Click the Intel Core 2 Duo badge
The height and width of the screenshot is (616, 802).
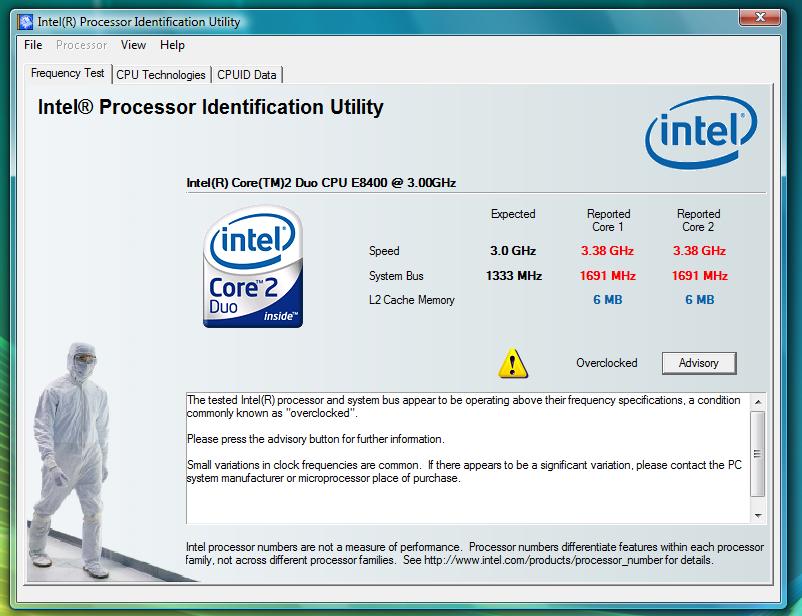point(253,267)
